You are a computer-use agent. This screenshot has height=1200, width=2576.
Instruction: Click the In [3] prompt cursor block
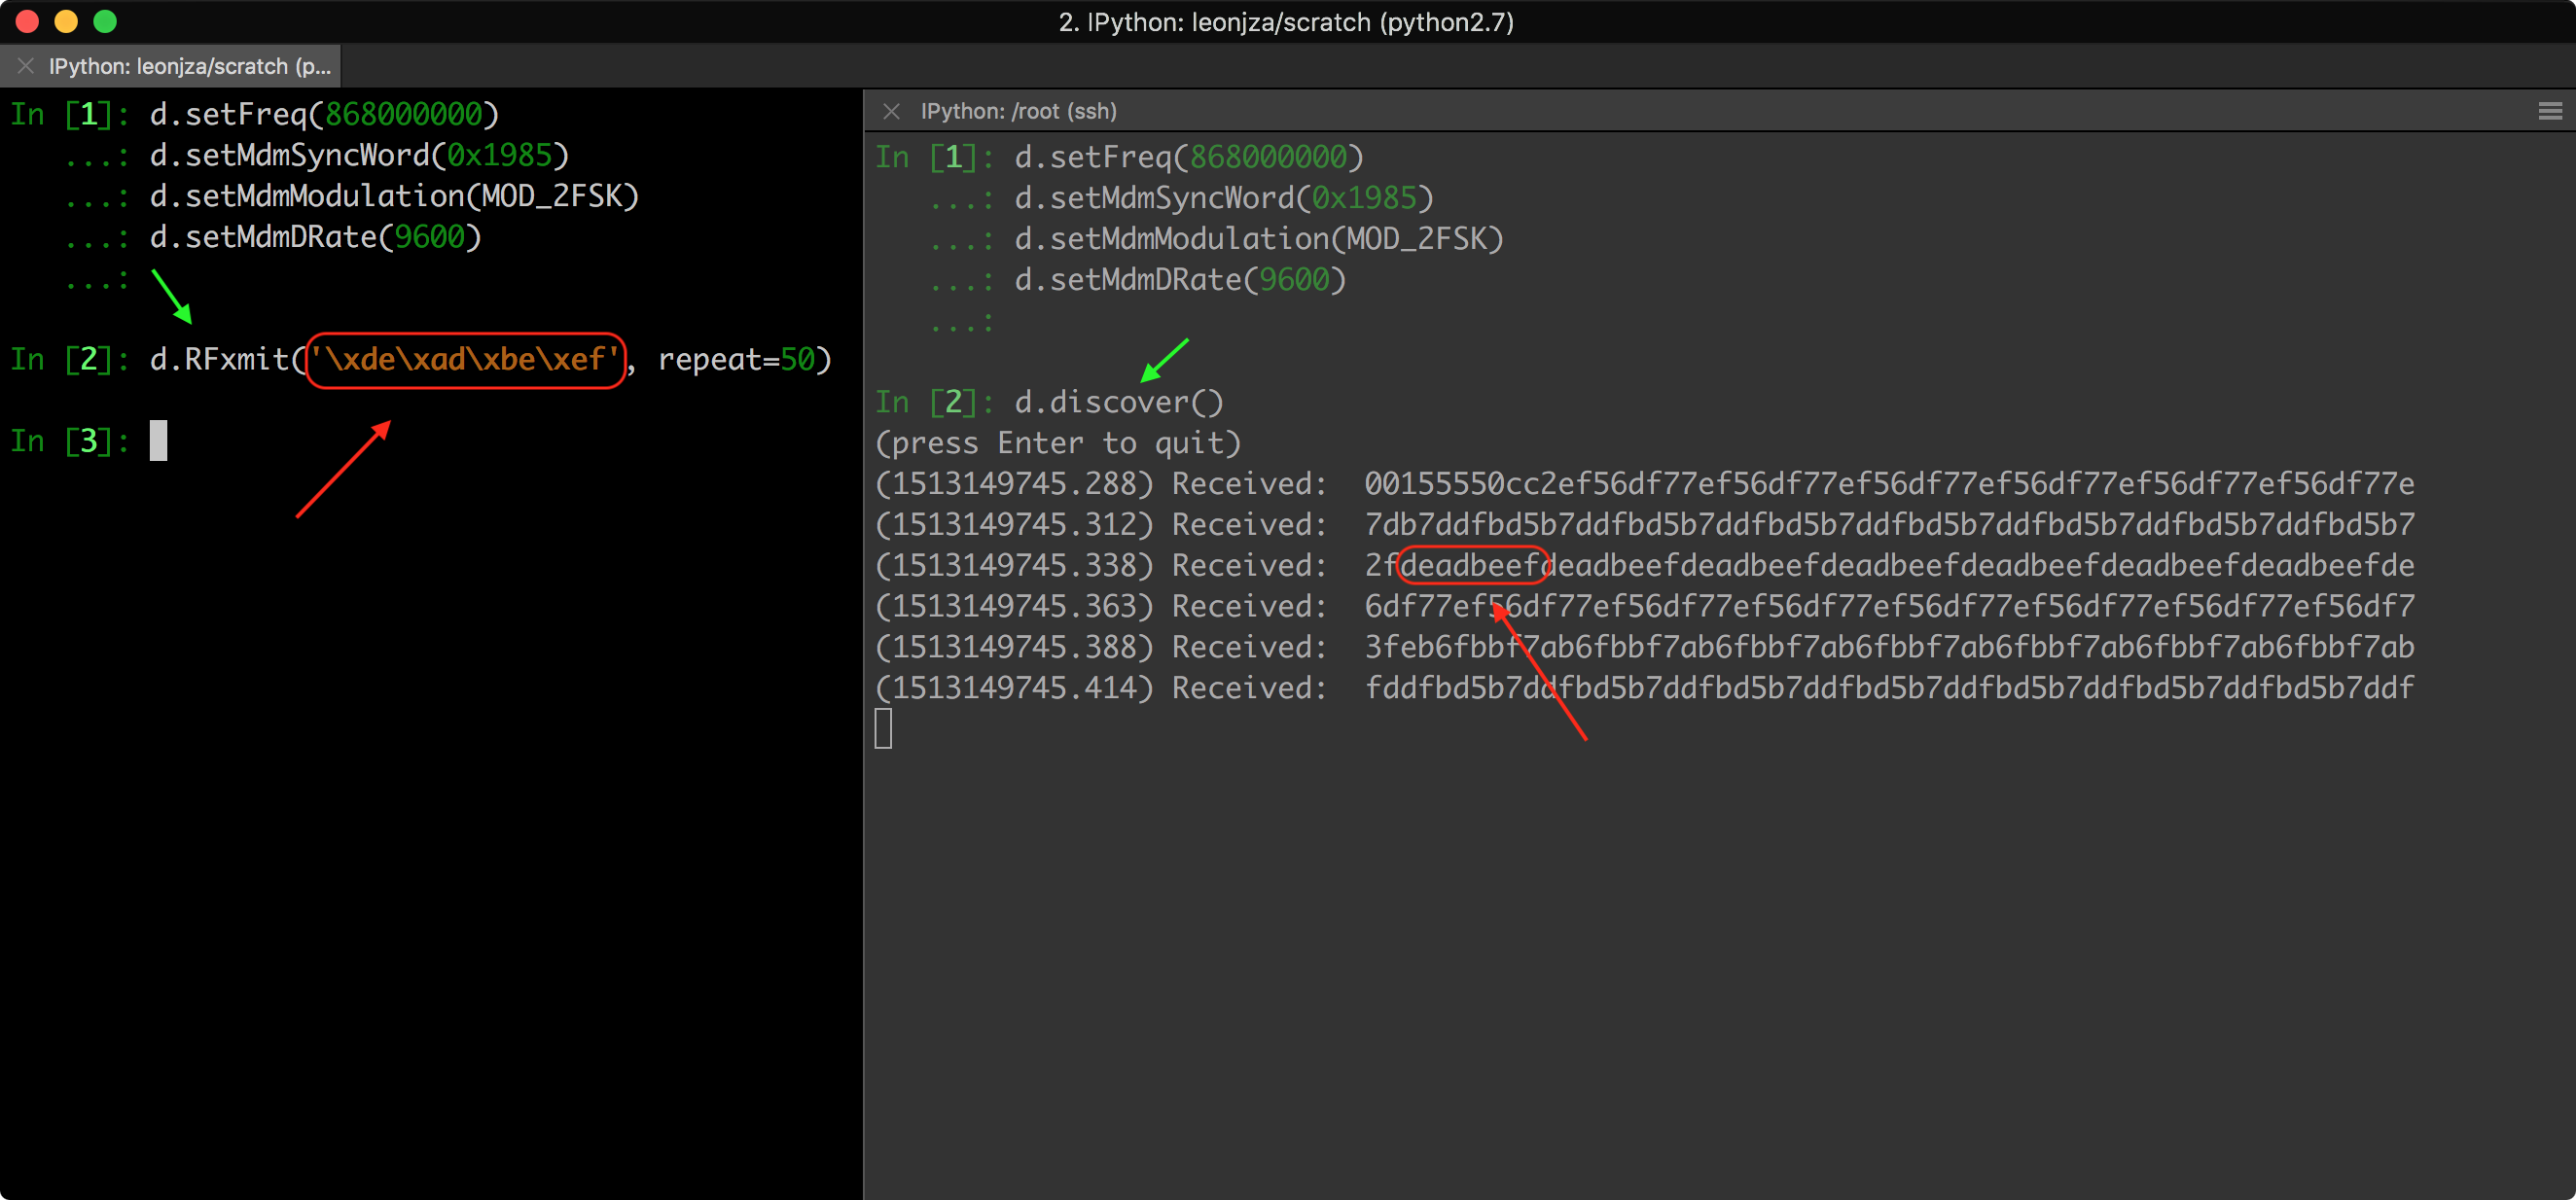tap(158, 441)
